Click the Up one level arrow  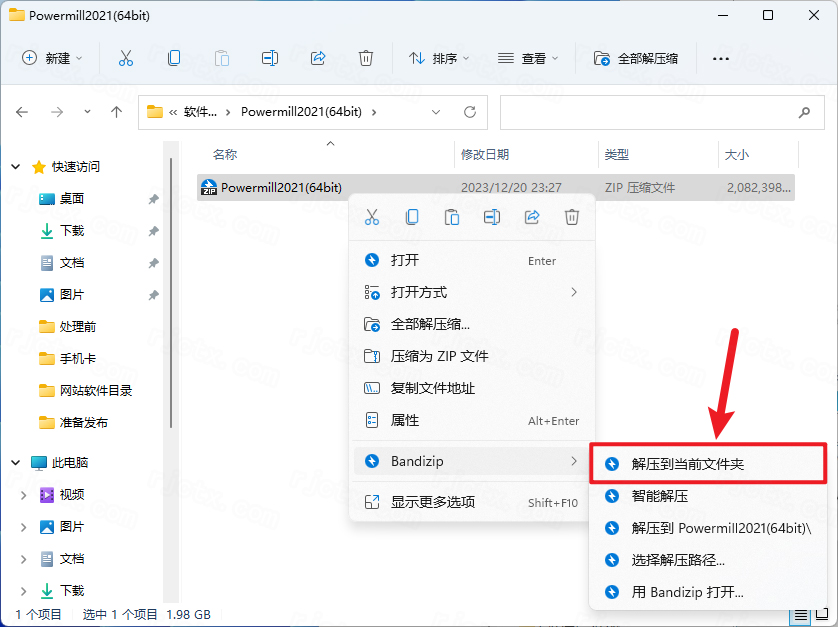click(117, 112)
